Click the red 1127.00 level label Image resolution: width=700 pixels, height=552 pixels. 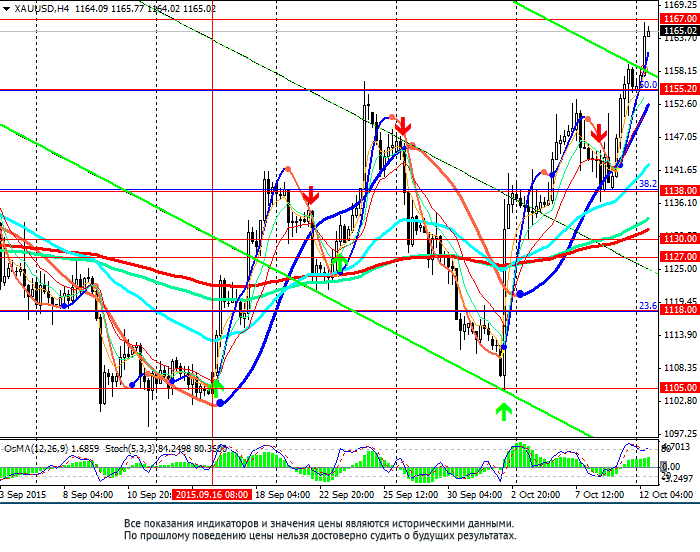click(x=680, y=256)
